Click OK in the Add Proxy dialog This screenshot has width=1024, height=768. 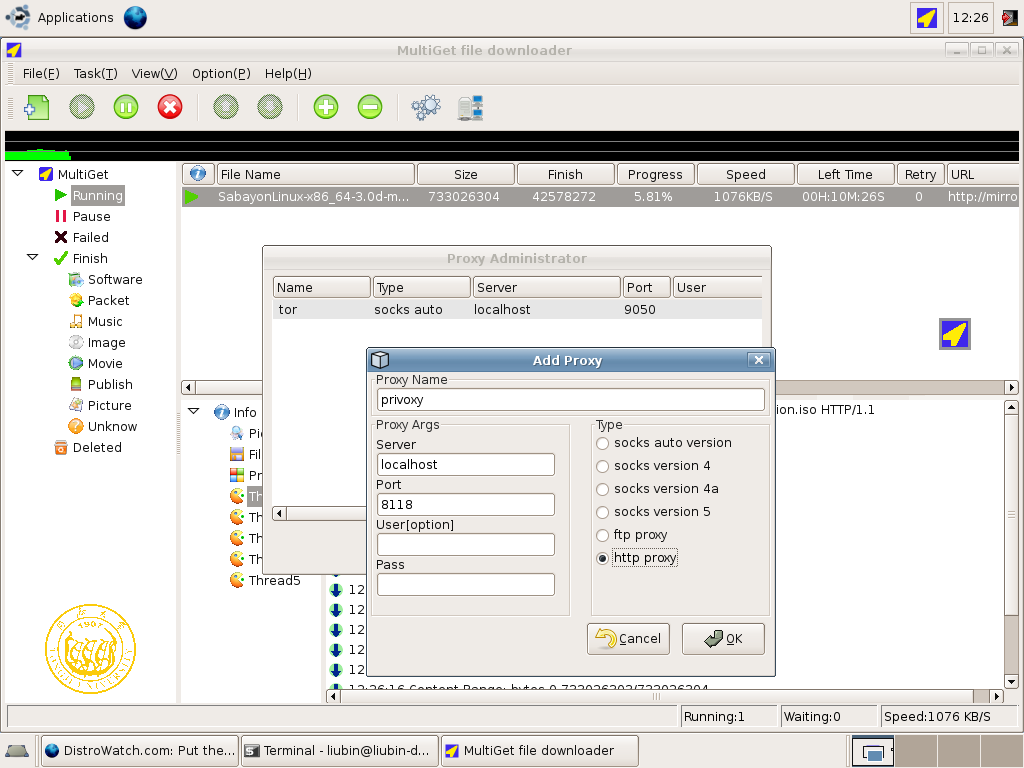(723, 639)
